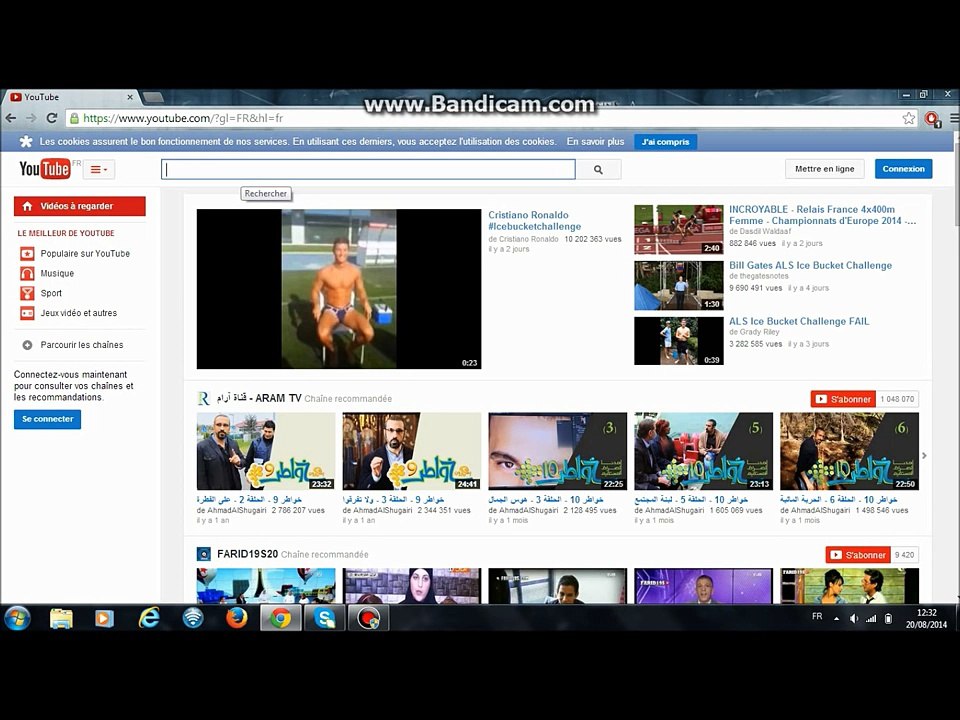Click the Sport trophy icon
Screen dimensions: 960x720
tap(27, 293)
